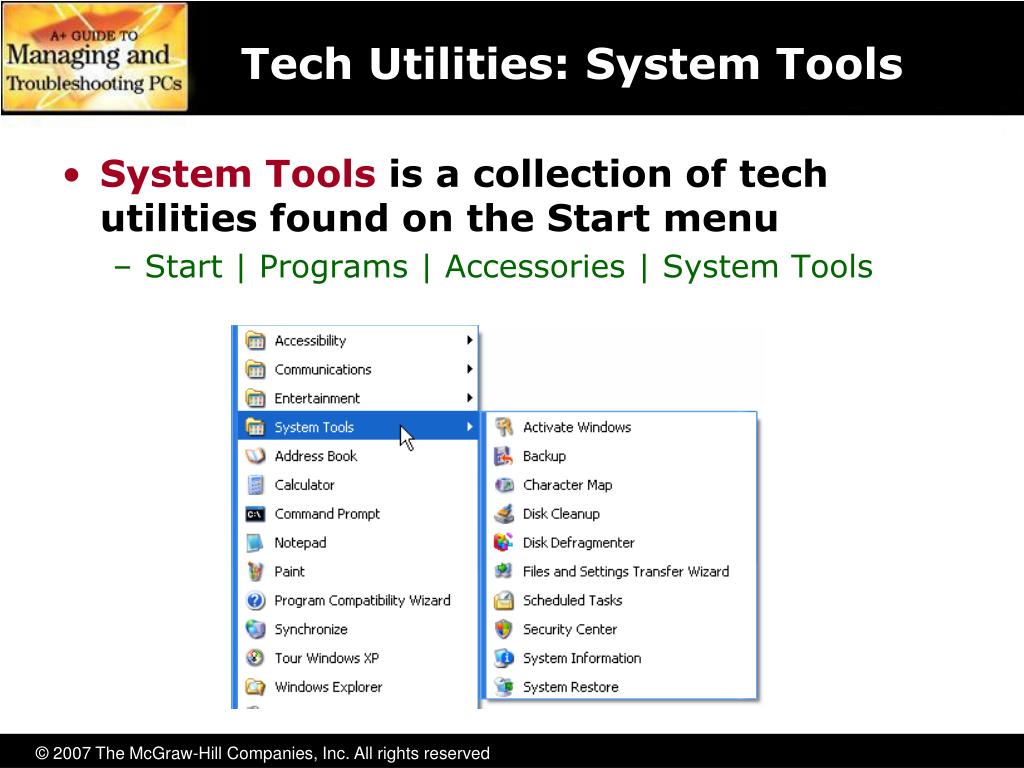
Task: Open the System Tools submenu arrow
Action: point(469,427)
